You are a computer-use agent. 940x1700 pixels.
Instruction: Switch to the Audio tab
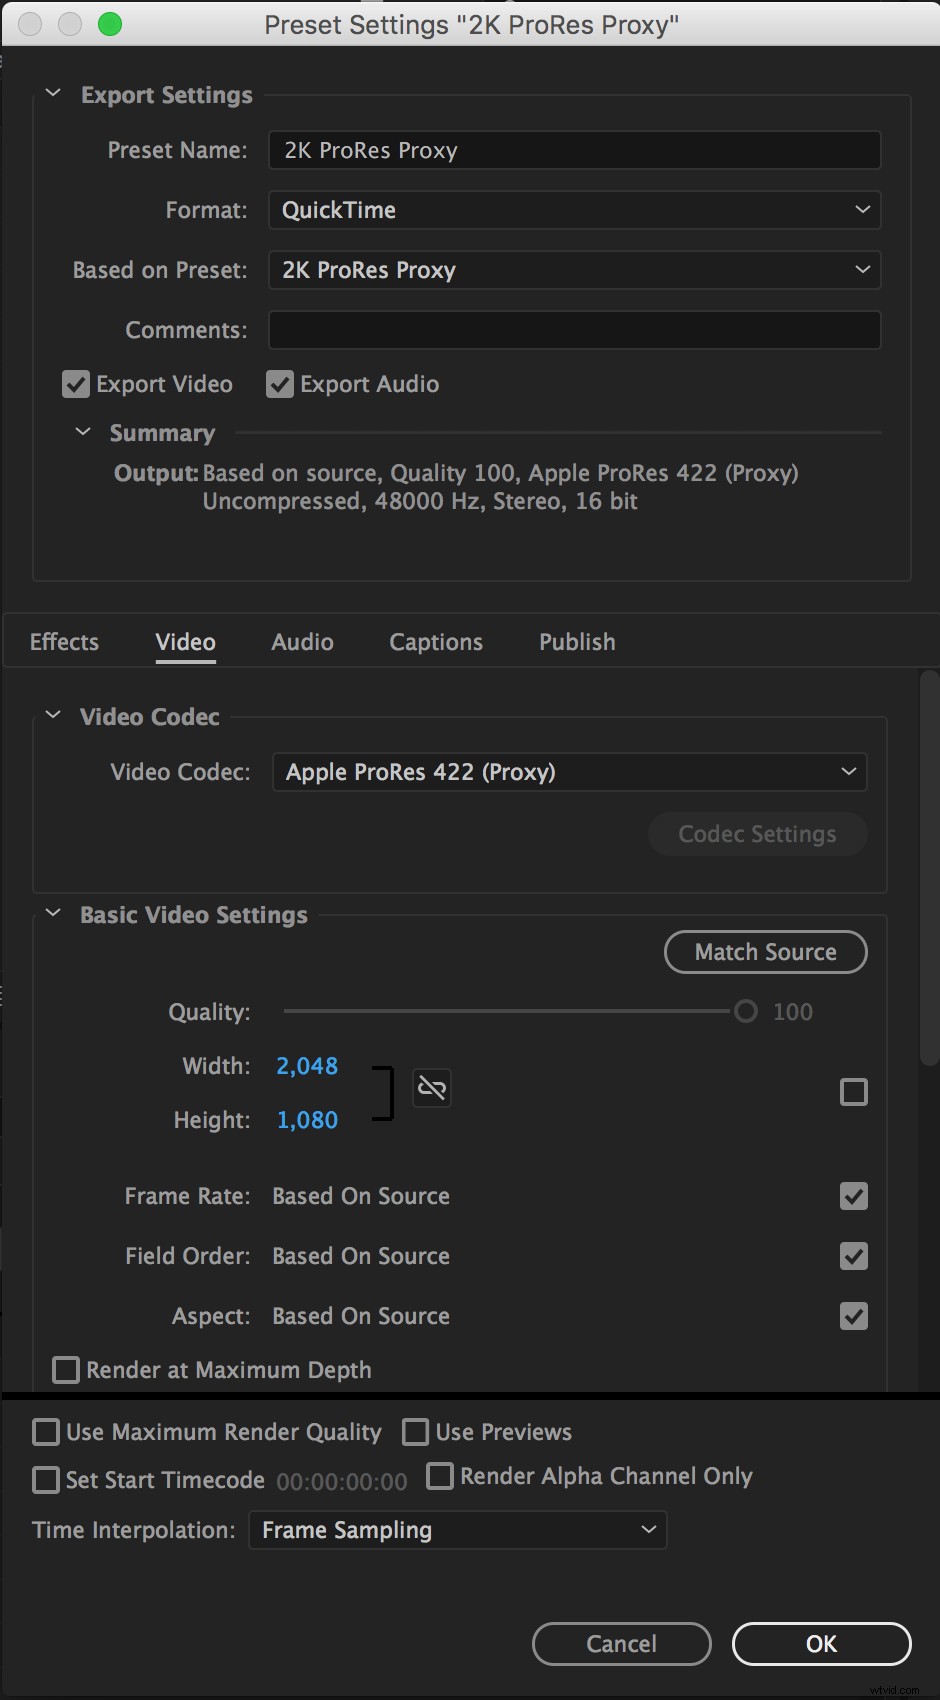(302, 642)
